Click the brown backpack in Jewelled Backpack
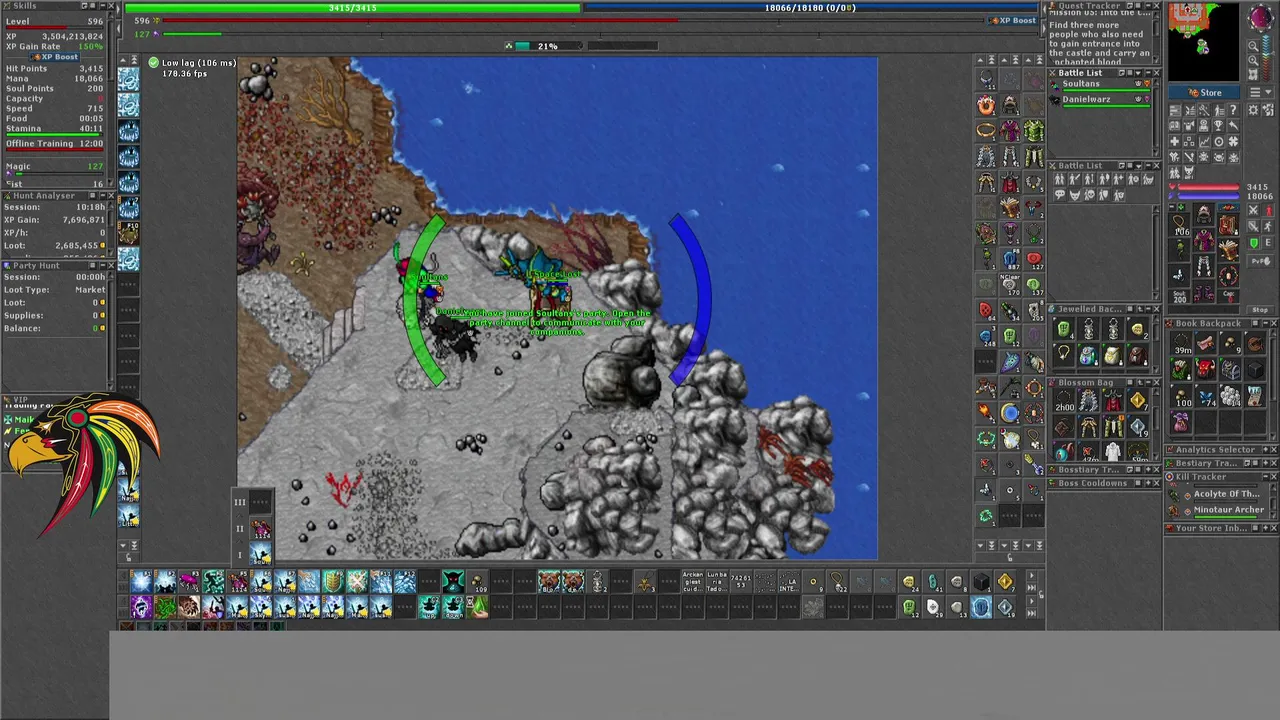This screenshot has height=720, width=1280. 1138,356
